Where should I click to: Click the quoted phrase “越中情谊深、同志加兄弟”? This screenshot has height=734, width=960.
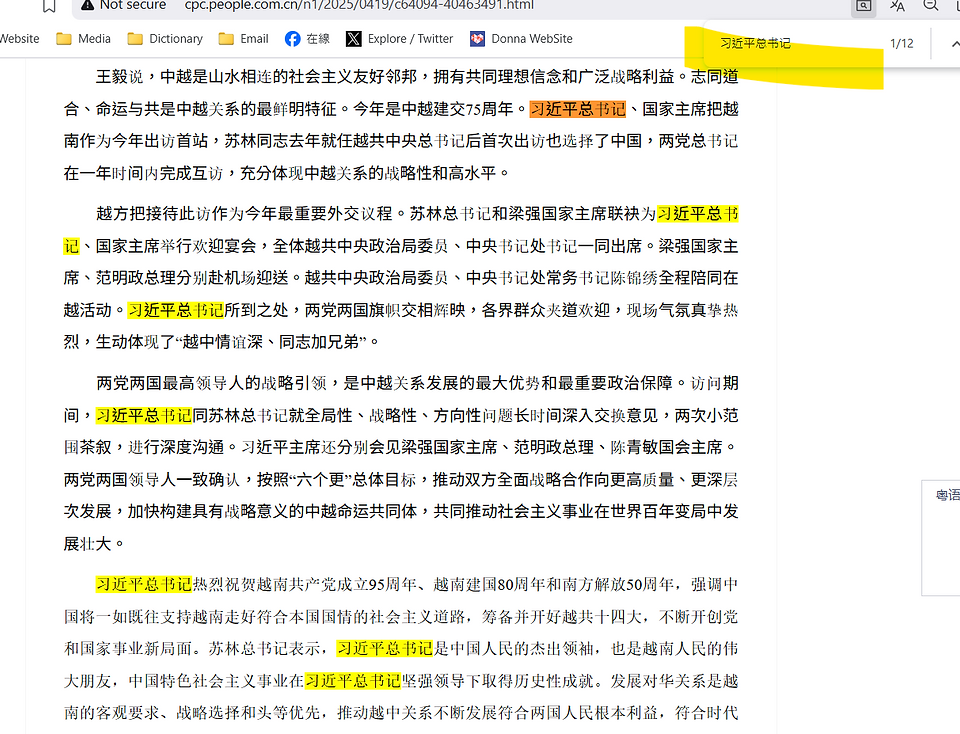tap(271, 342)
